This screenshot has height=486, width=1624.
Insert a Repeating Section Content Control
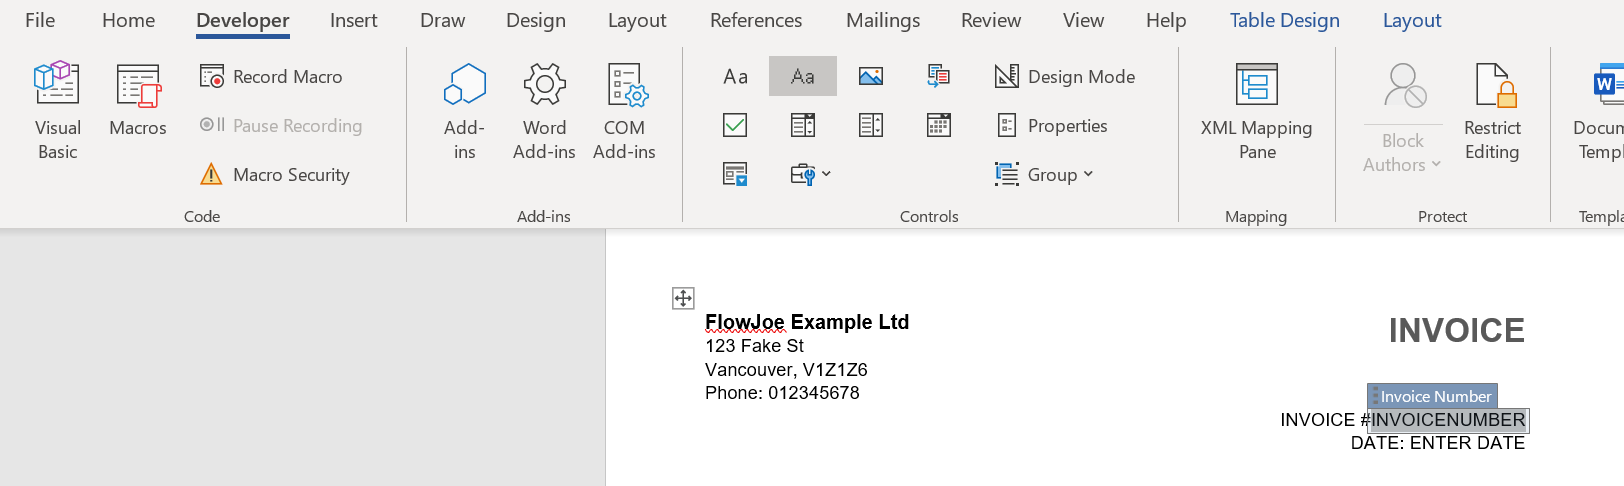[735, 175]
